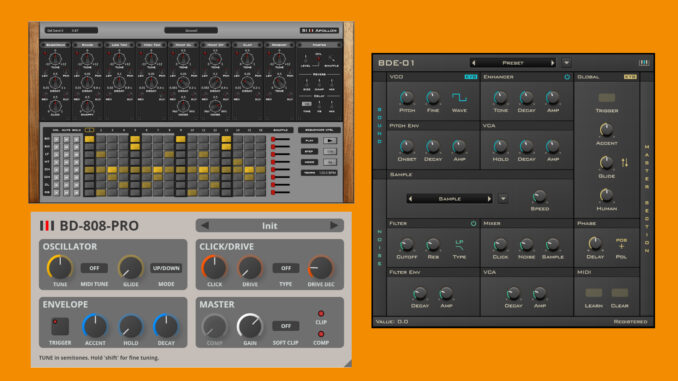
Task: Adjust the Sample Speed knob in BDE-01
Action: pyautogui.click(x=539, y=196)
